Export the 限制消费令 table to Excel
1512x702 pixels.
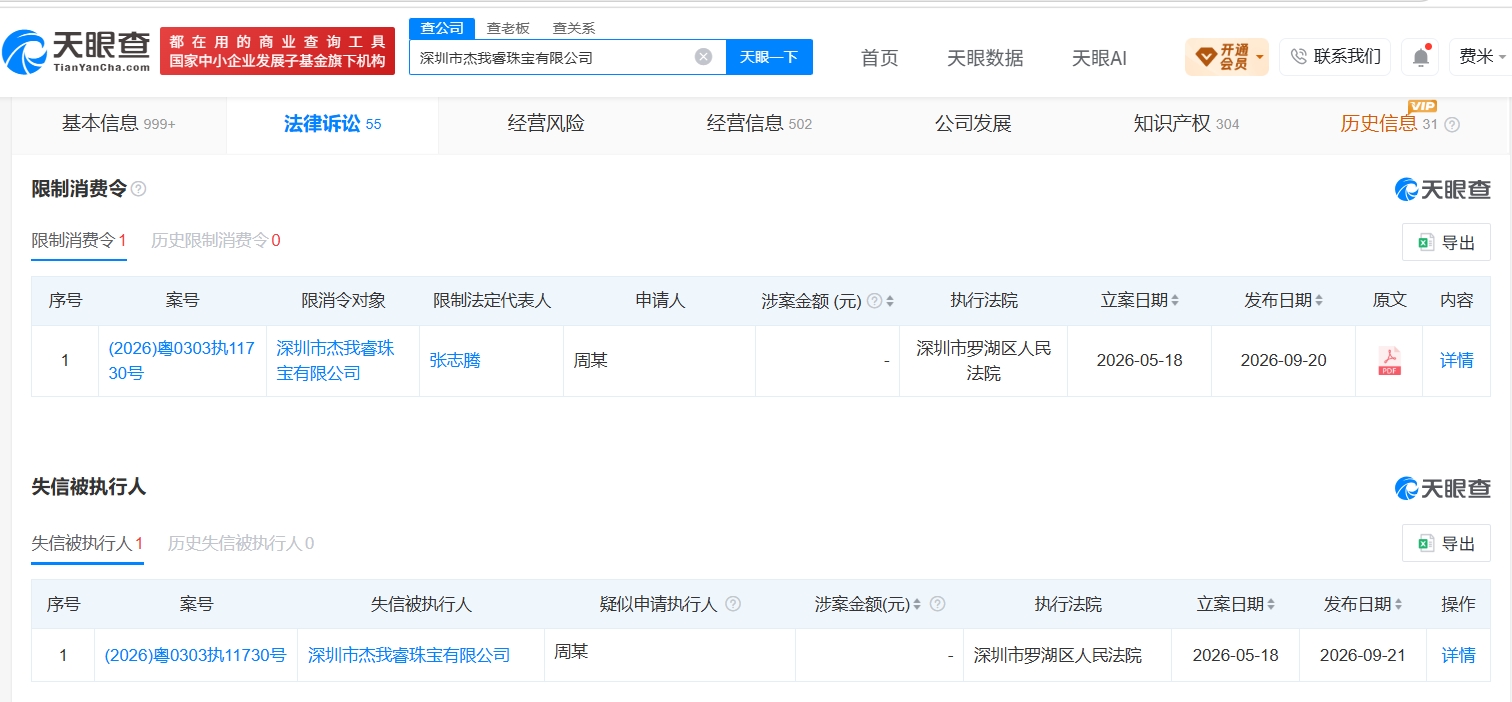pyautogui.click(x=1446, y=242)
